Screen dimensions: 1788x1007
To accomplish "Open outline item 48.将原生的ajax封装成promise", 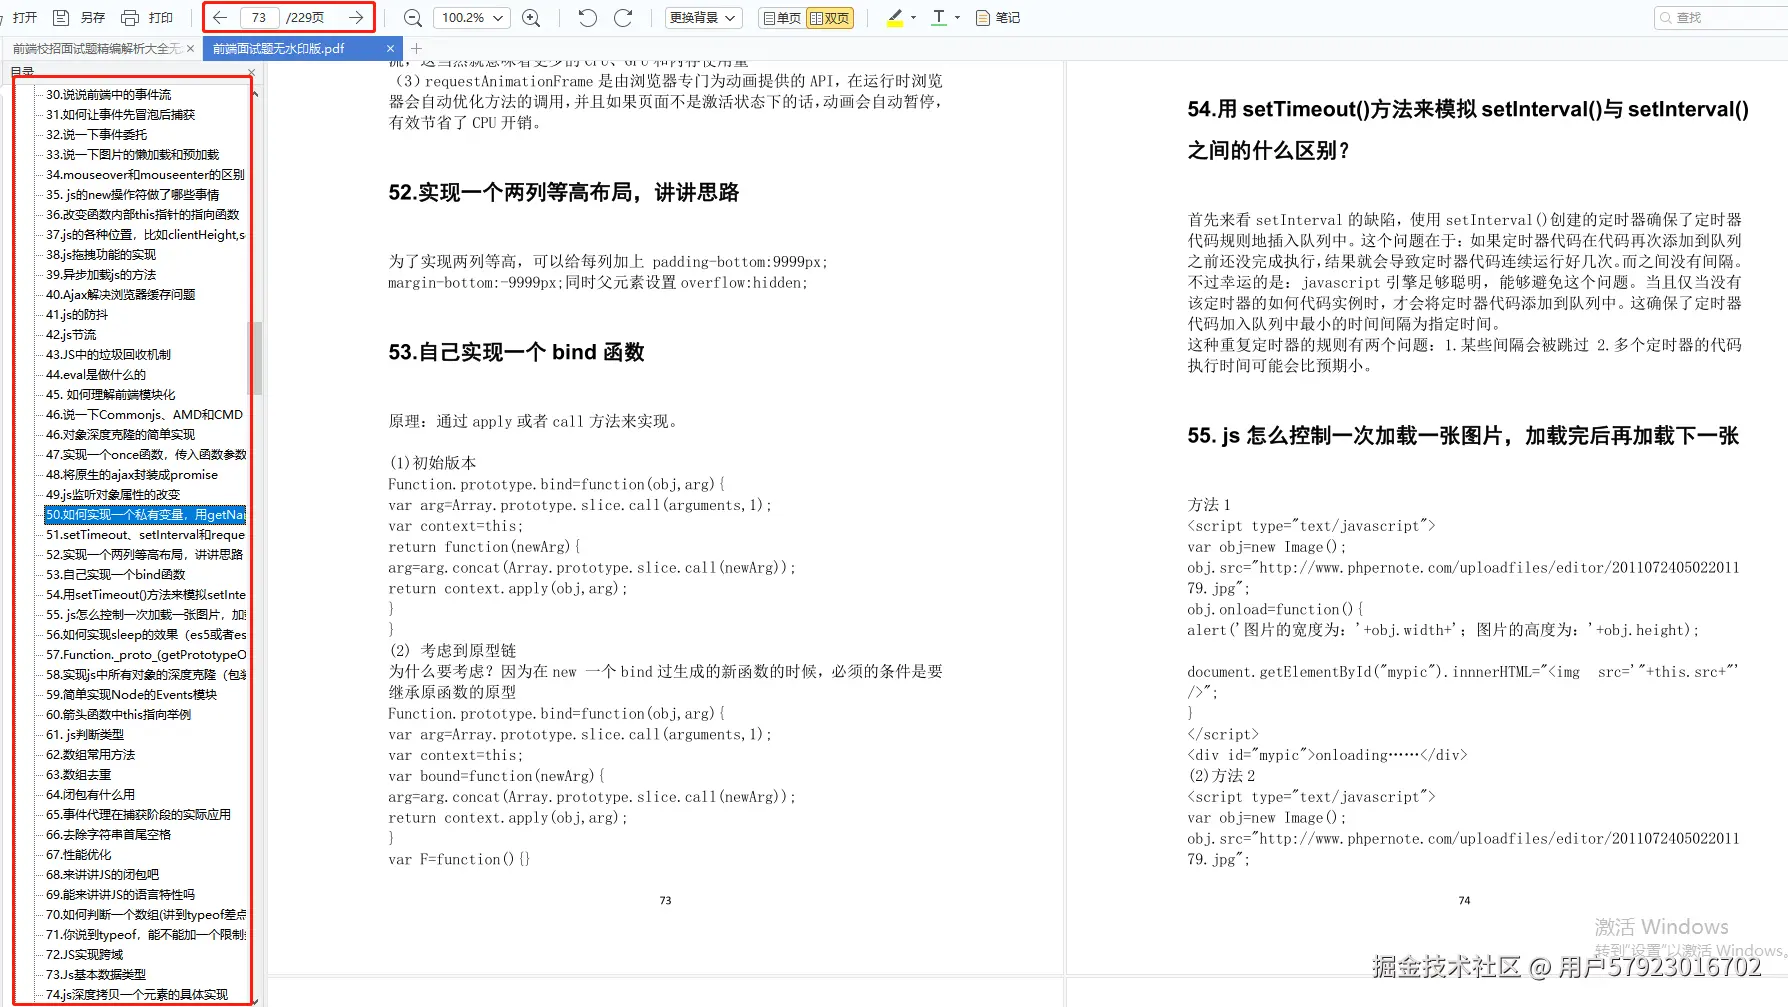I will 132,475.
